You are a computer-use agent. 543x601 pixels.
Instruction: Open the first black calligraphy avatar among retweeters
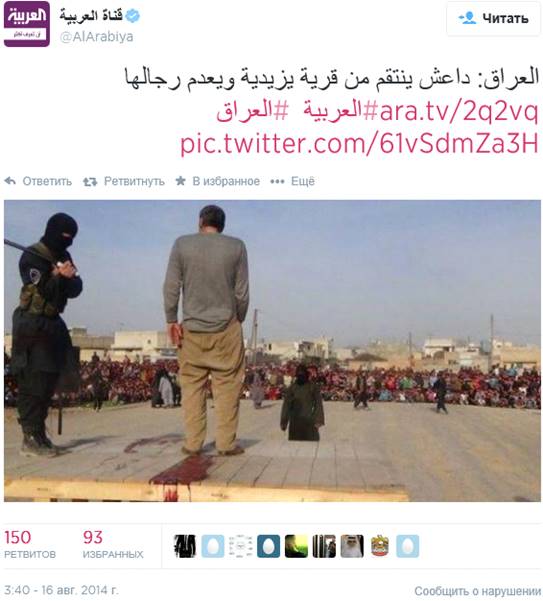pyautogui.click(x=185, y=546)
